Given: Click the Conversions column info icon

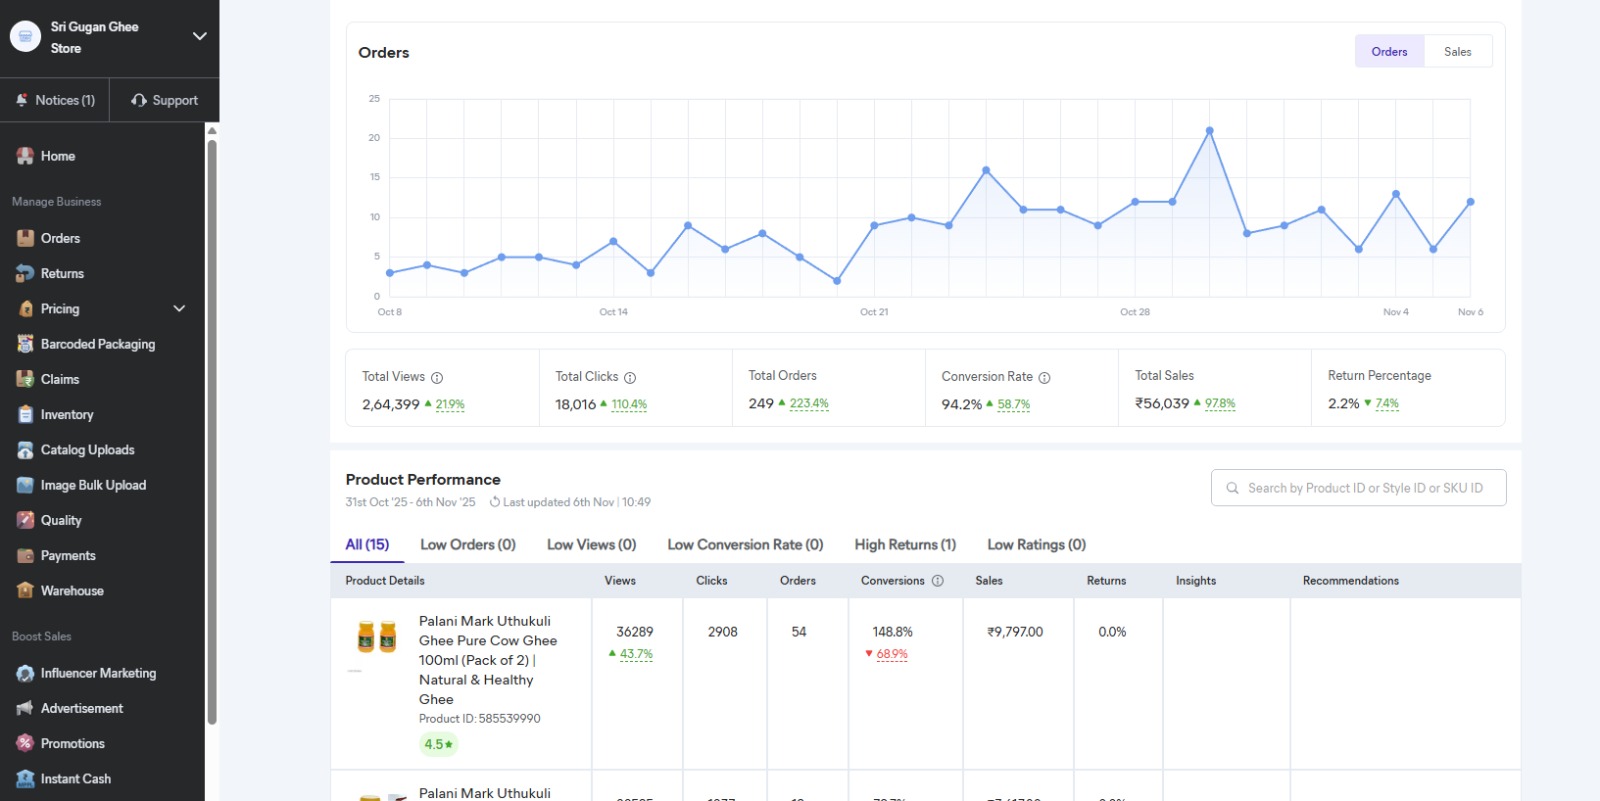Looking at the screenshot, I should (x=937, y=581).
